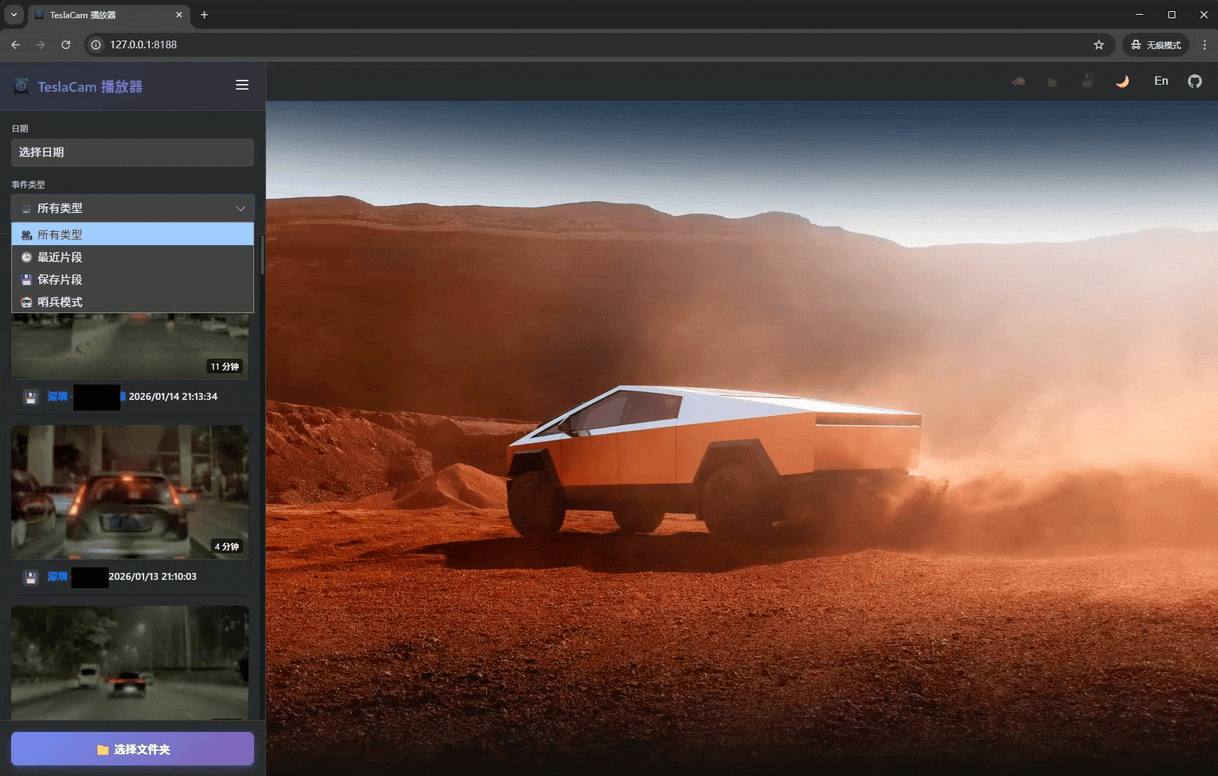Click the dimmed video camera icon in header
This screenshot has height=776, width=1218.
point(1087,82)
